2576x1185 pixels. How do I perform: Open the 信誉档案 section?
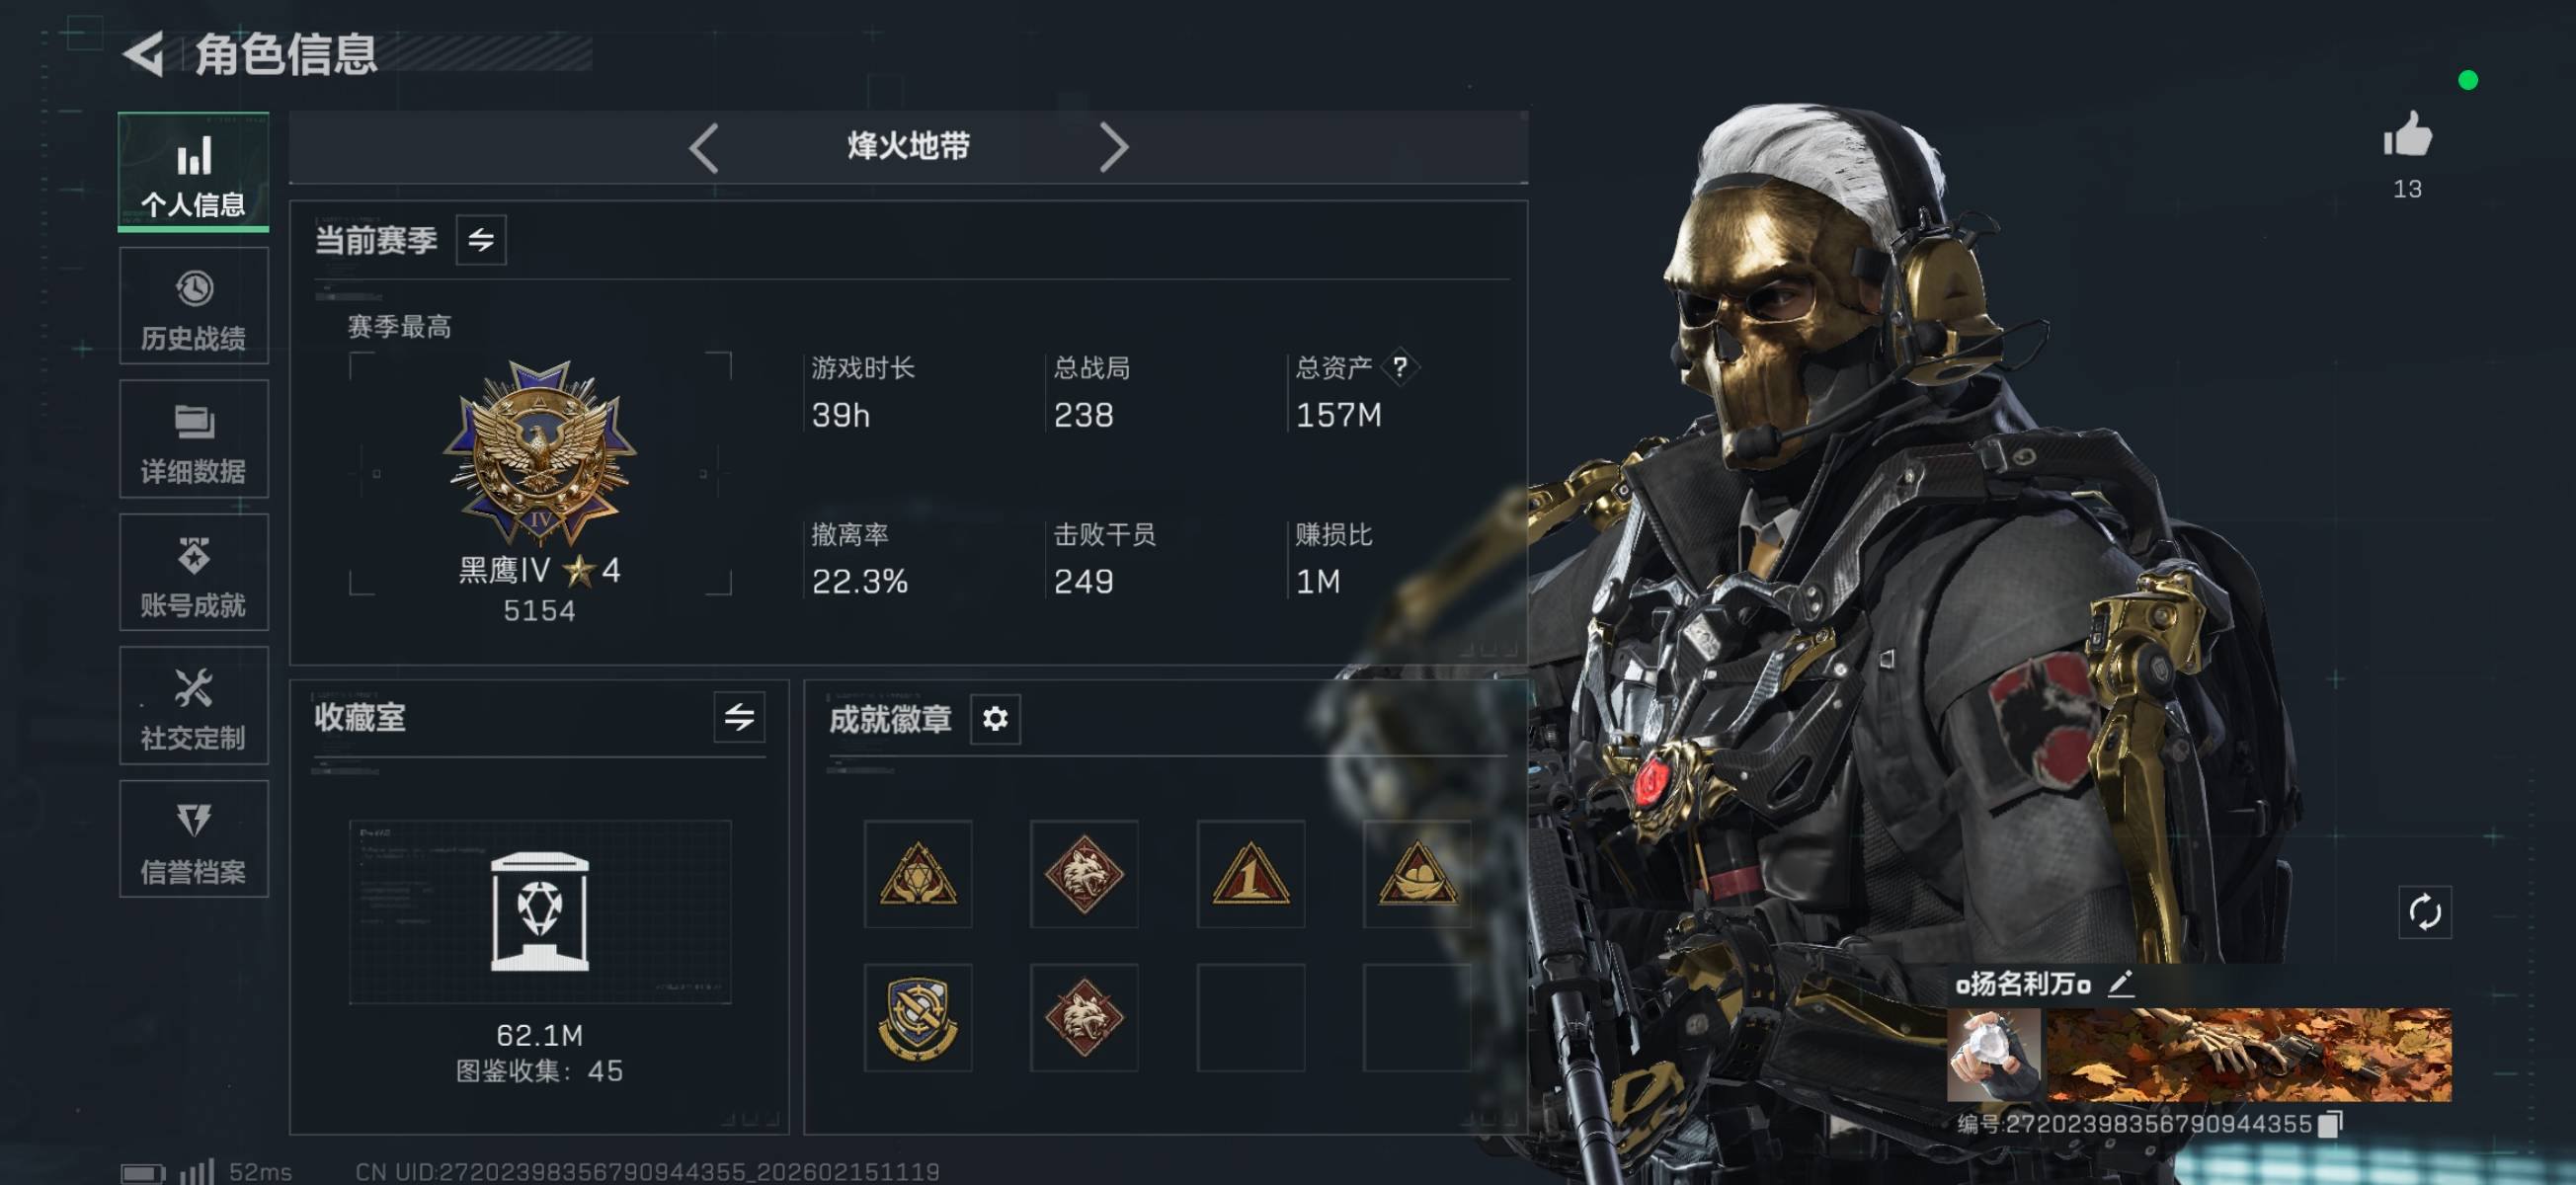pos(194,839)
